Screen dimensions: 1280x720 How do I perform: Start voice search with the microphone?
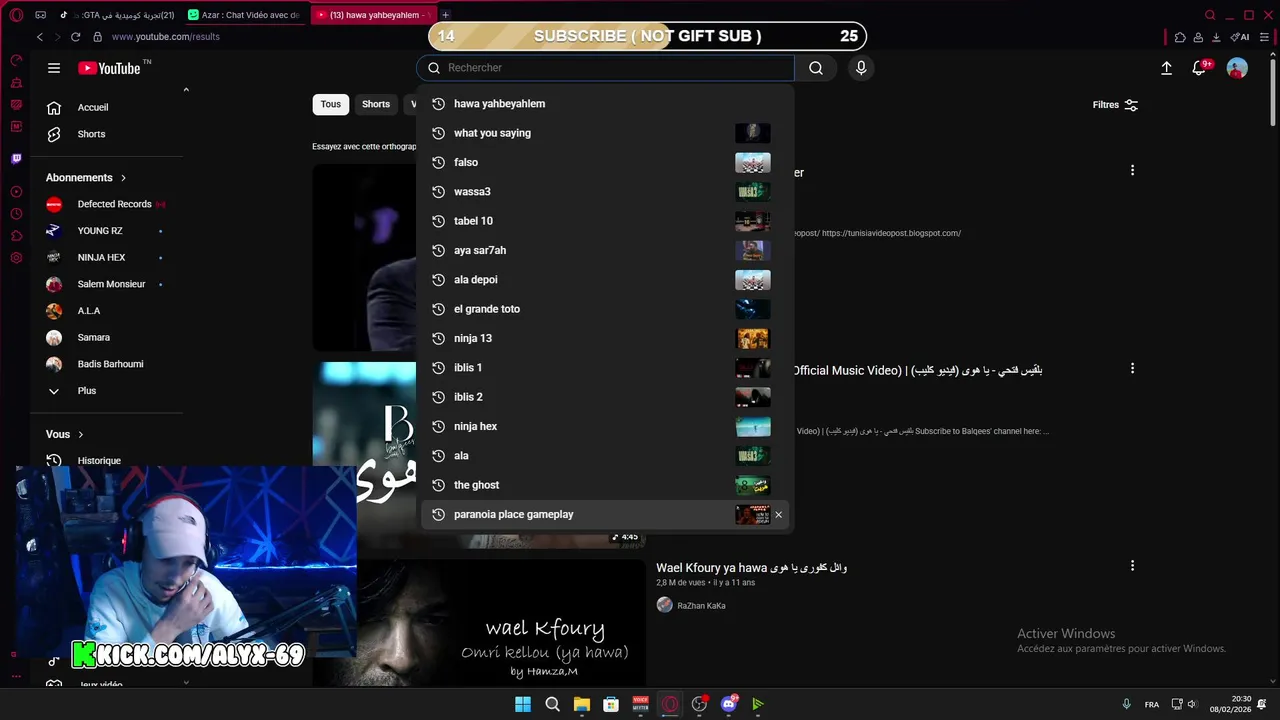861,68
